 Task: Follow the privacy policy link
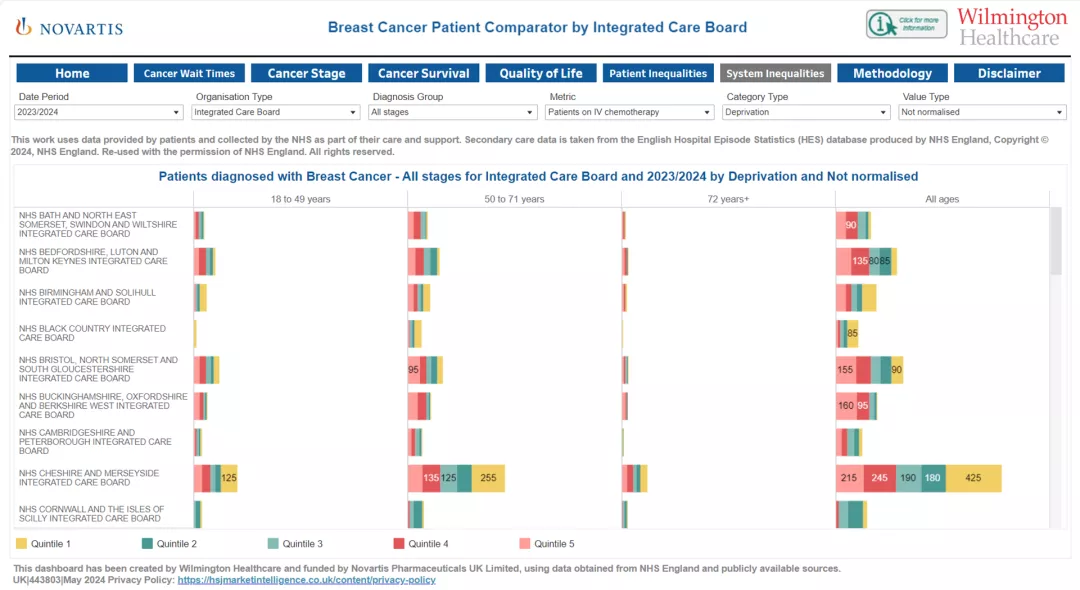tap(306, 580)
